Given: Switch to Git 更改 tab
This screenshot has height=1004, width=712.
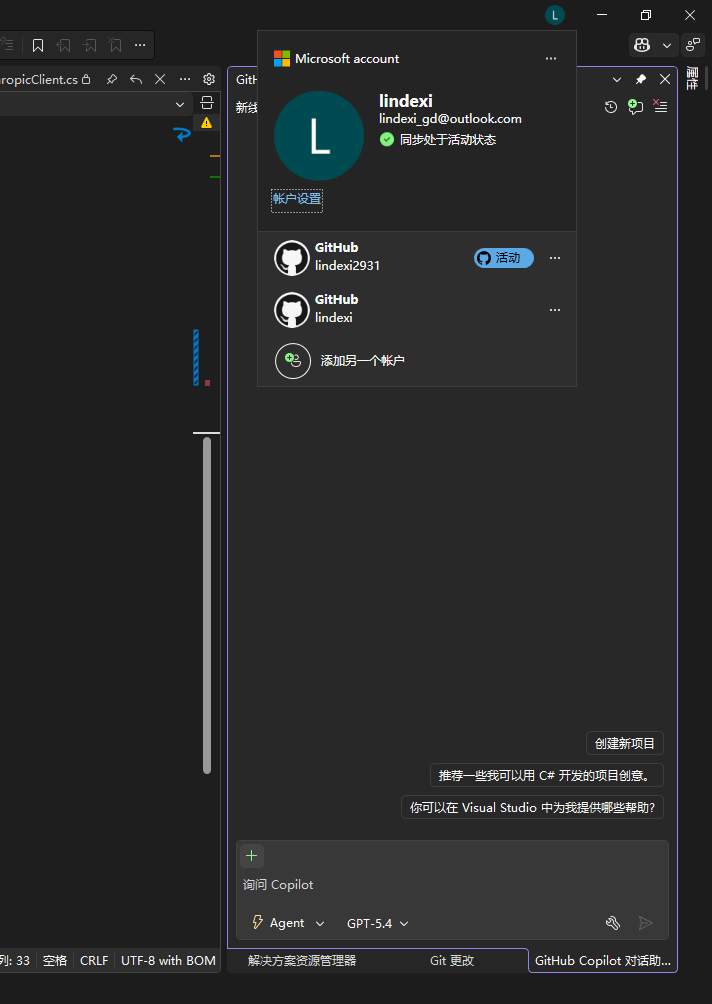Looking at the screenshot, I should click(452, 960).
